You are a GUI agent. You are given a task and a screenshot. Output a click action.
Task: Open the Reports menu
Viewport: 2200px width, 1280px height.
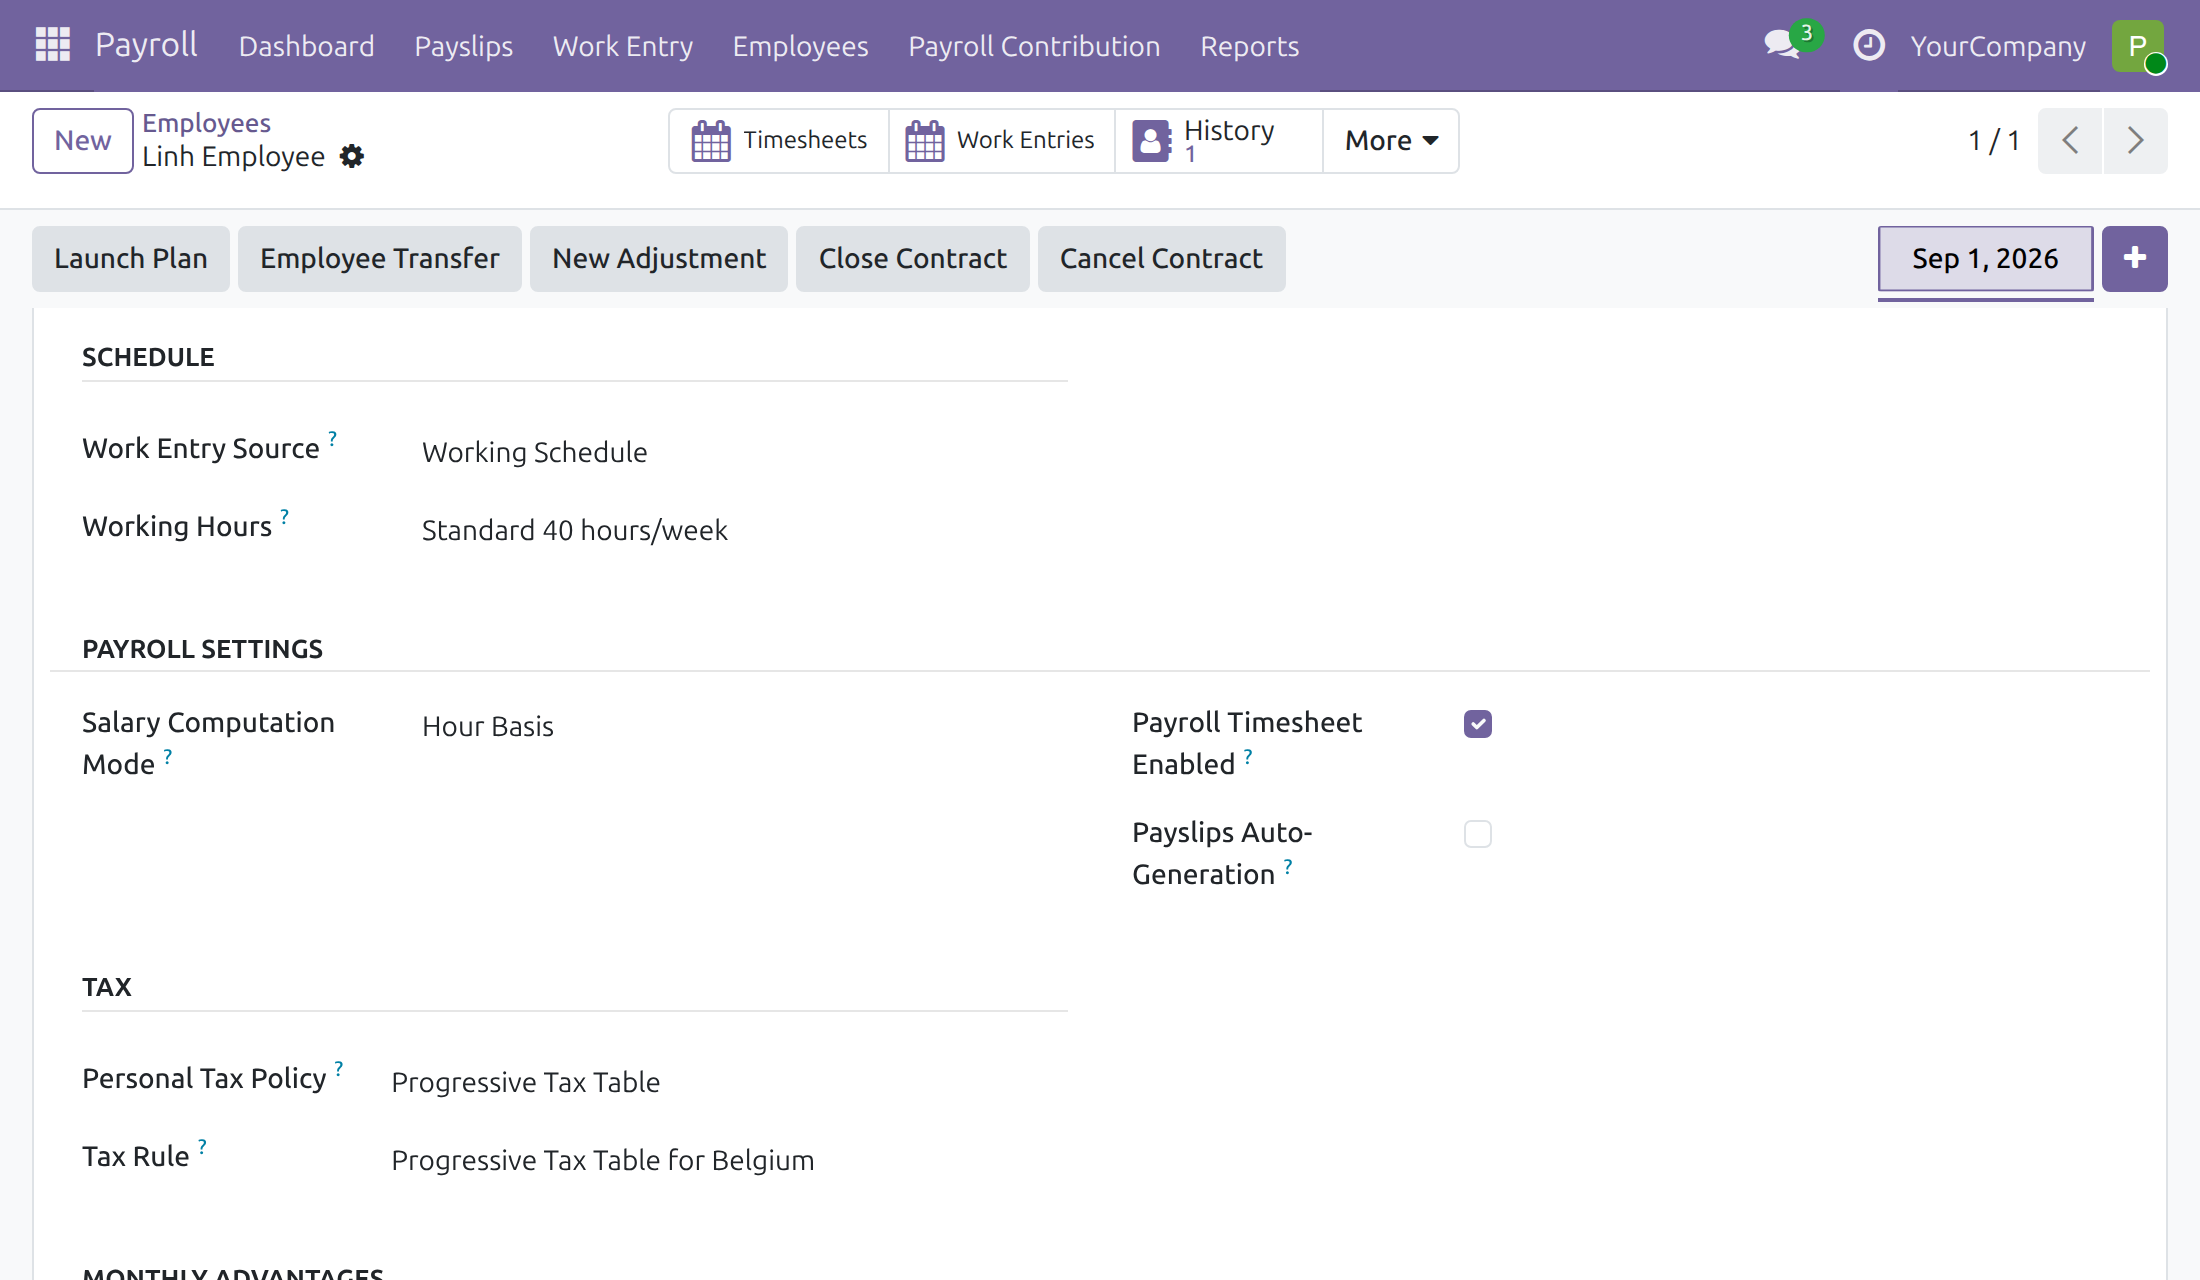click(1249, 46)
